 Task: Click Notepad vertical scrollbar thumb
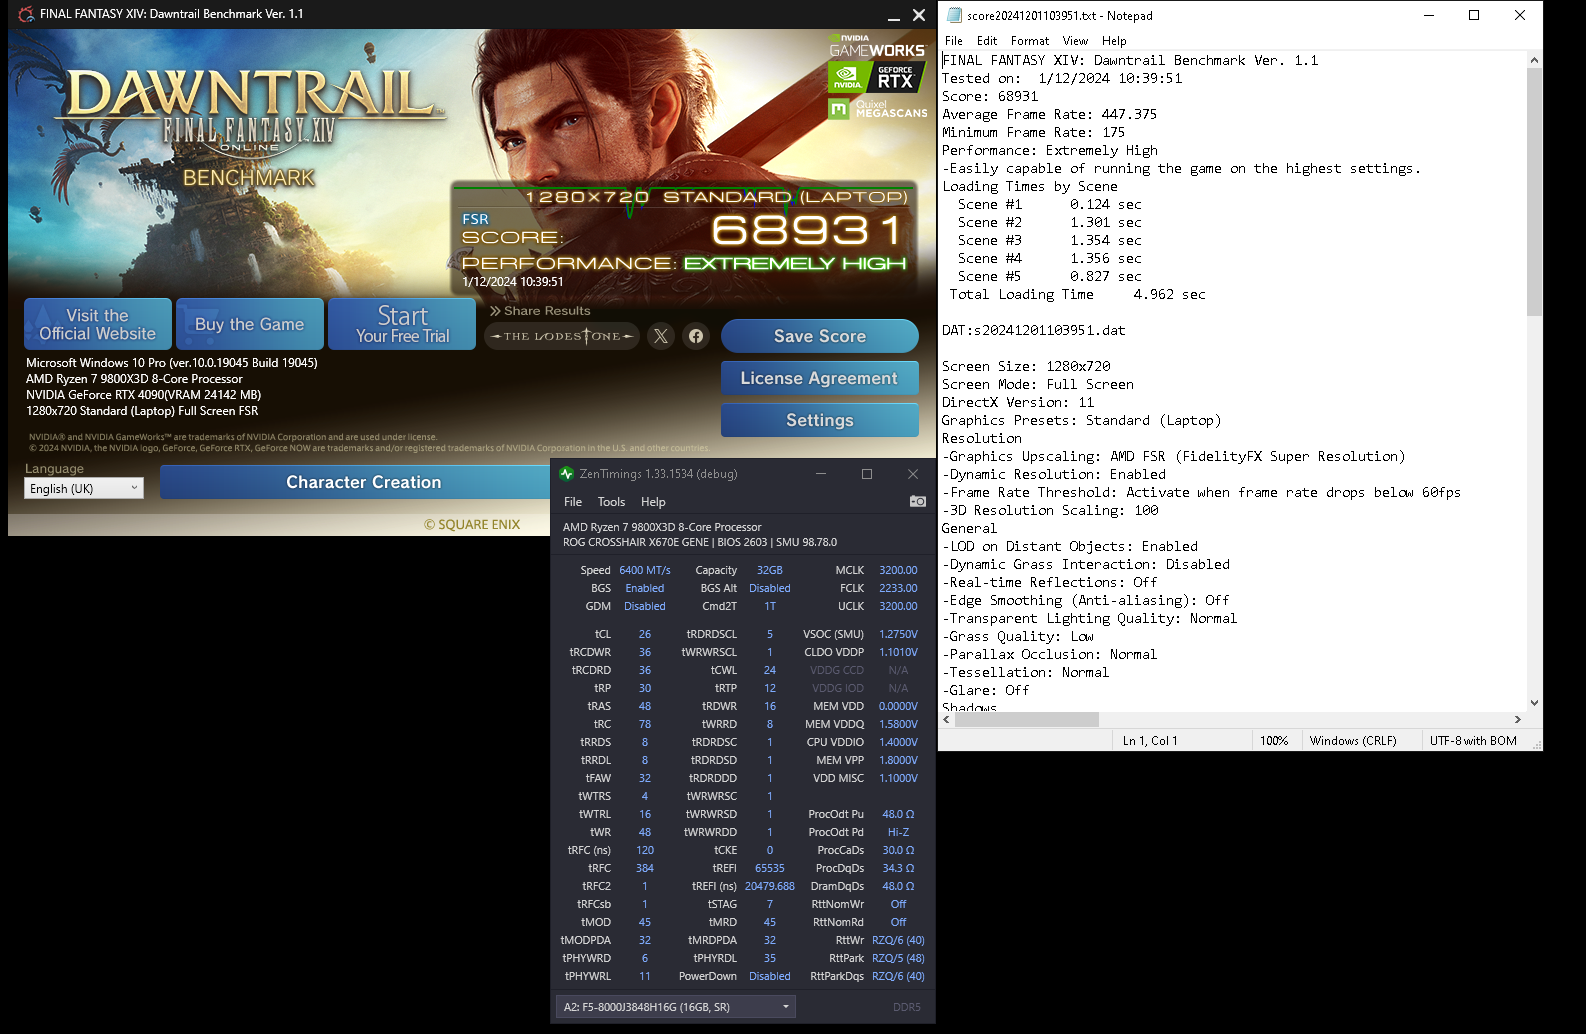tap(1534, 190)
